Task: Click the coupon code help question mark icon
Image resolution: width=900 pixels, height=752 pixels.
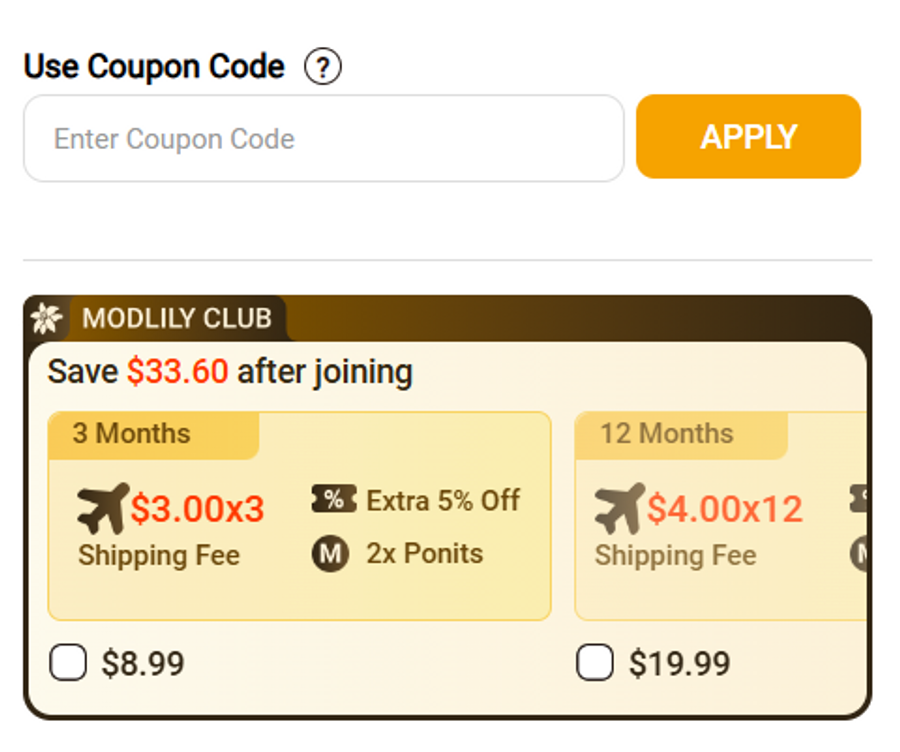Action: point(322,68)
